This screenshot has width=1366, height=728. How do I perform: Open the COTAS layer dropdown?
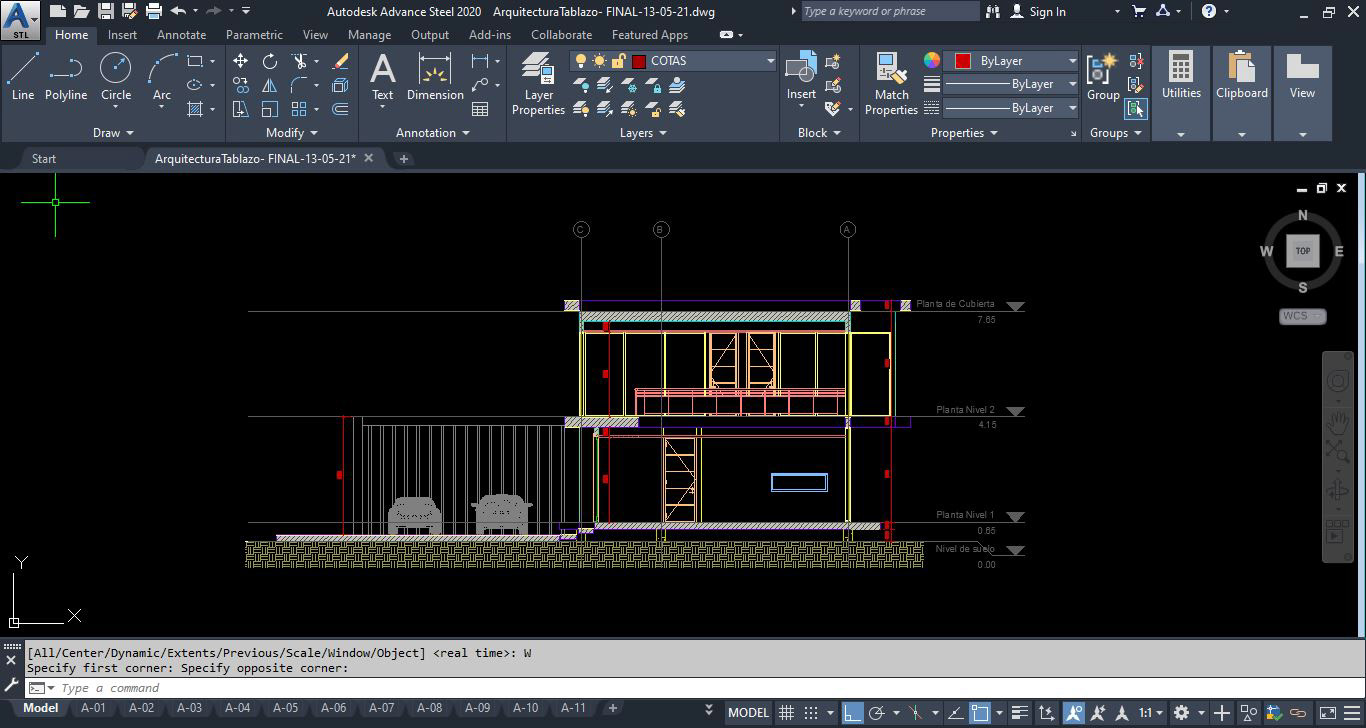pyautogui.click(x=770, y=61)
